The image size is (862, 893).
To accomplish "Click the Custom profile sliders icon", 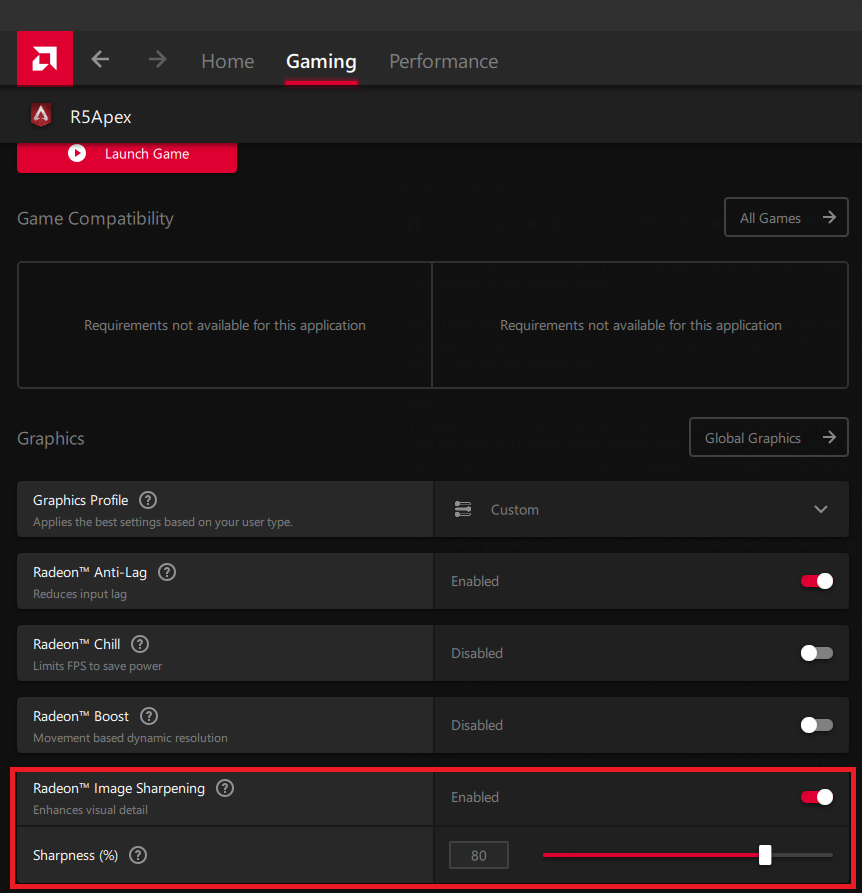I will pos(463,509).
